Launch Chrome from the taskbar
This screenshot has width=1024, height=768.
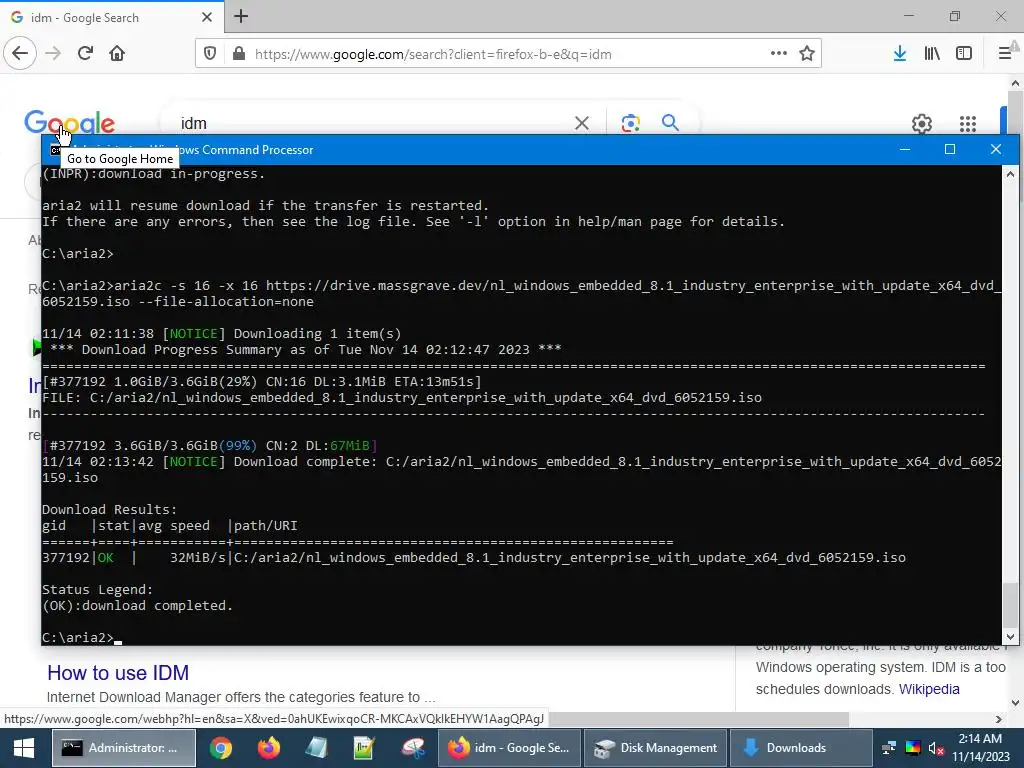[221, 748]
